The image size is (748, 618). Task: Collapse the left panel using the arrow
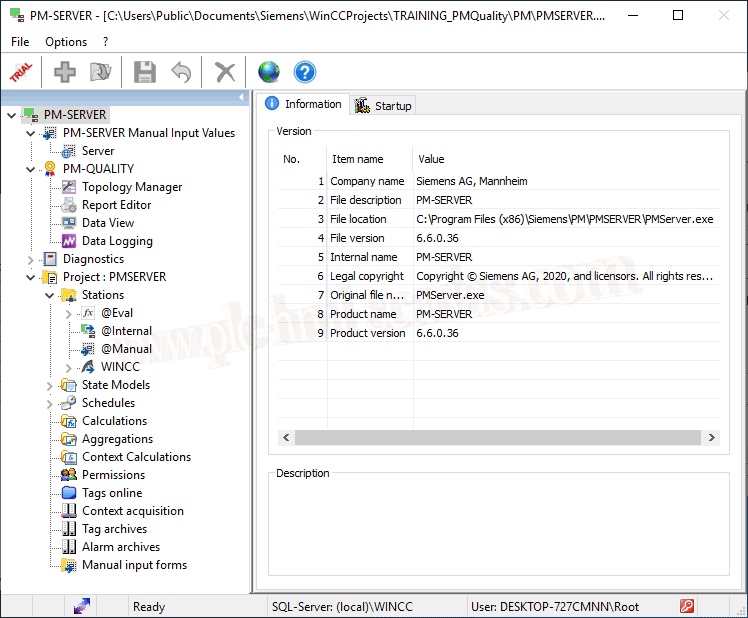(x=241, y=97)
